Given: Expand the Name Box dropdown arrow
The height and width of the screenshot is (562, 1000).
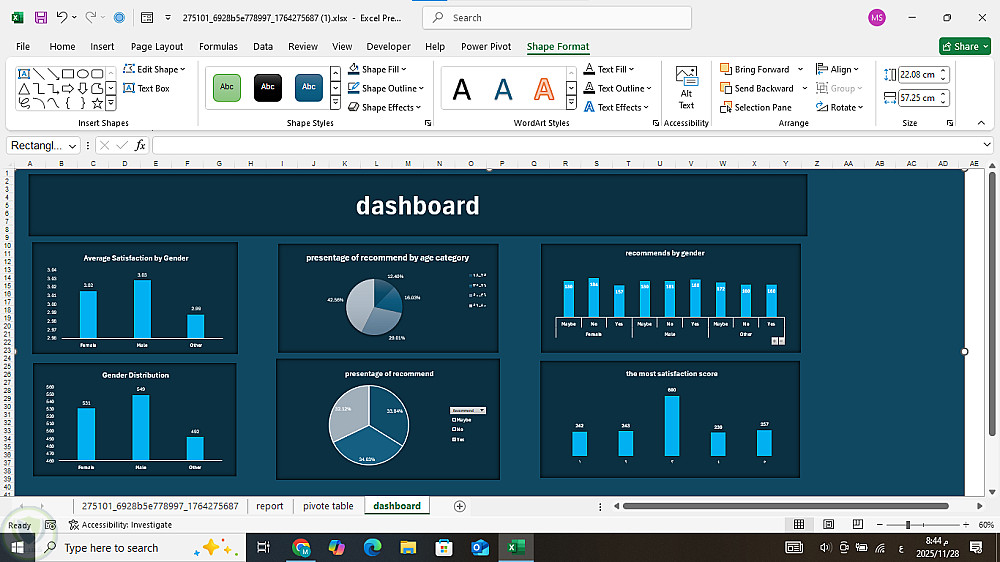Looking at the screenshot, I should tap(72, 146).
